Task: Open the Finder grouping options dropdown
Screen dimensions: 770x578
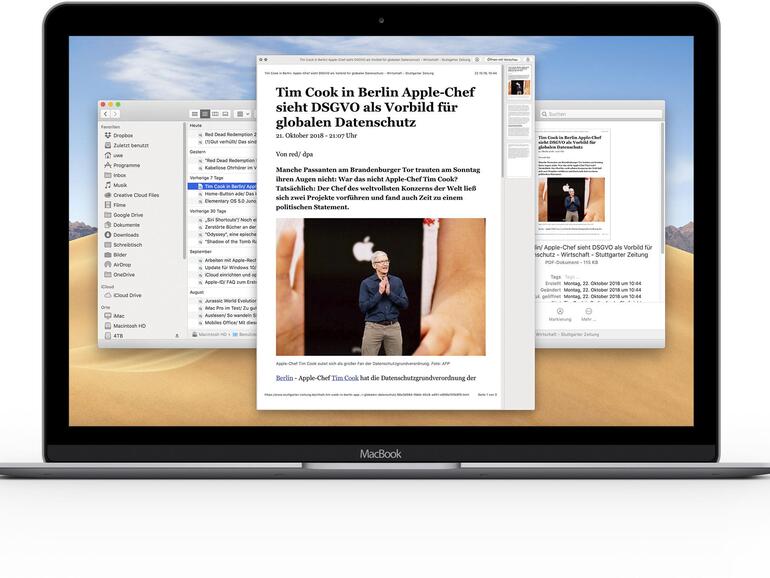Action: 243,114
